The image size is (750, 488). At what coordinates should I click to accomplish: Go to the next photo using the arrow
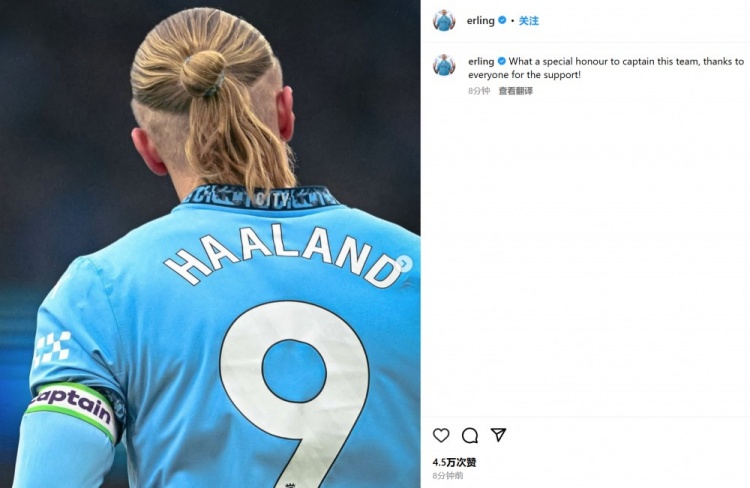tap(404, 263)
